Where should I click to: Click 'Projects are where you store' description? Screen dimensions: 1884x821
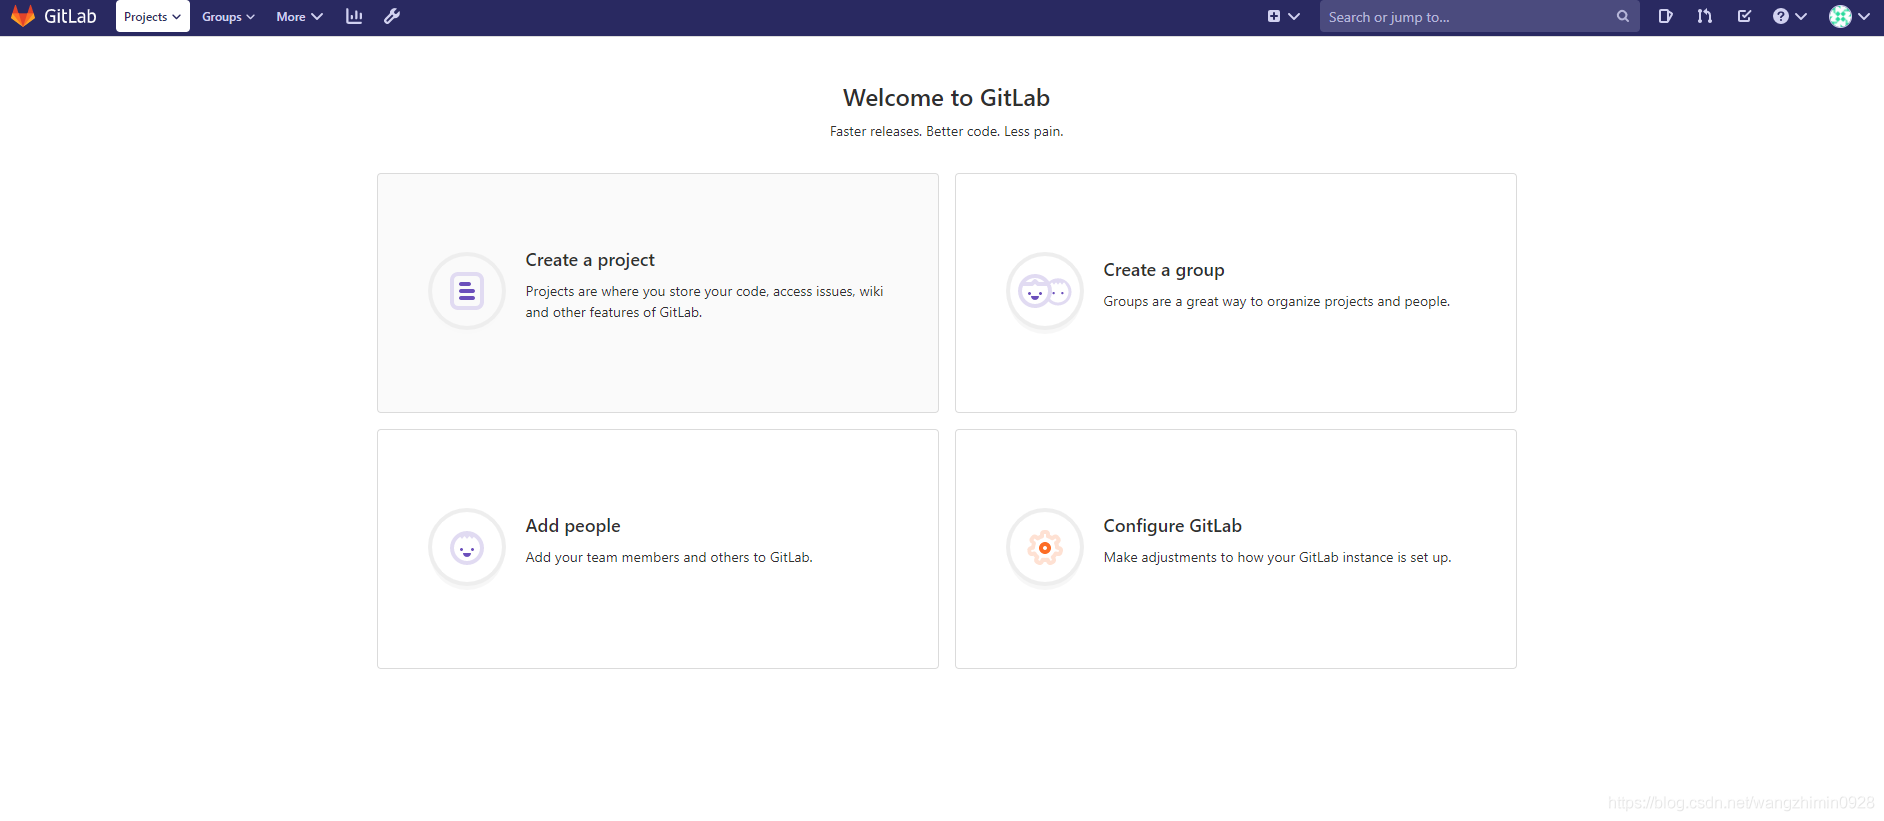(705, 302)
